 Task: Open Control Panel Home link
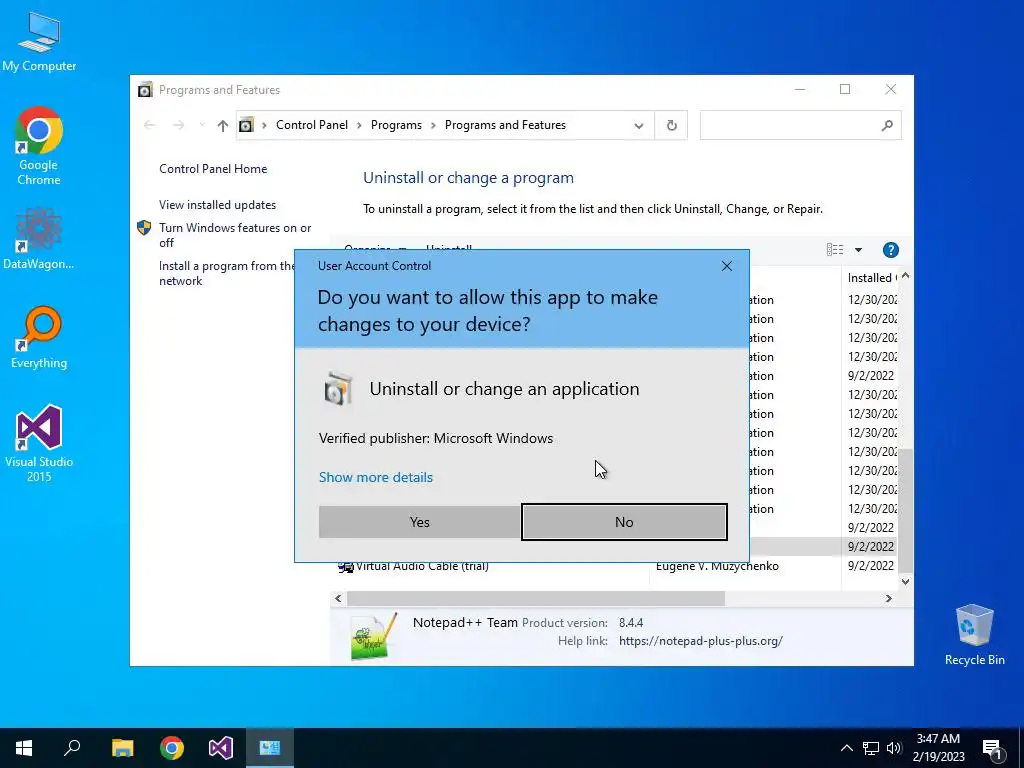(x=213, y=168)
